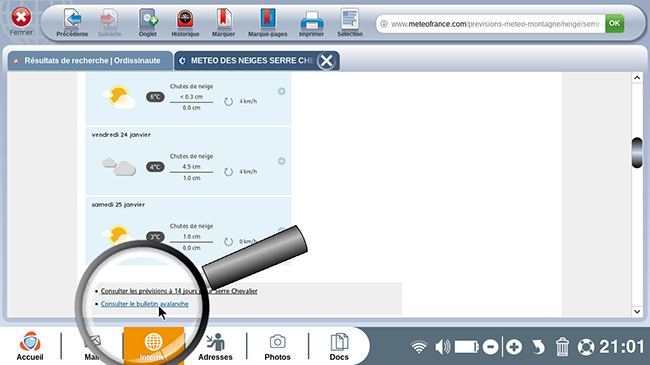Open the Docs app

[x=339, y=347]
